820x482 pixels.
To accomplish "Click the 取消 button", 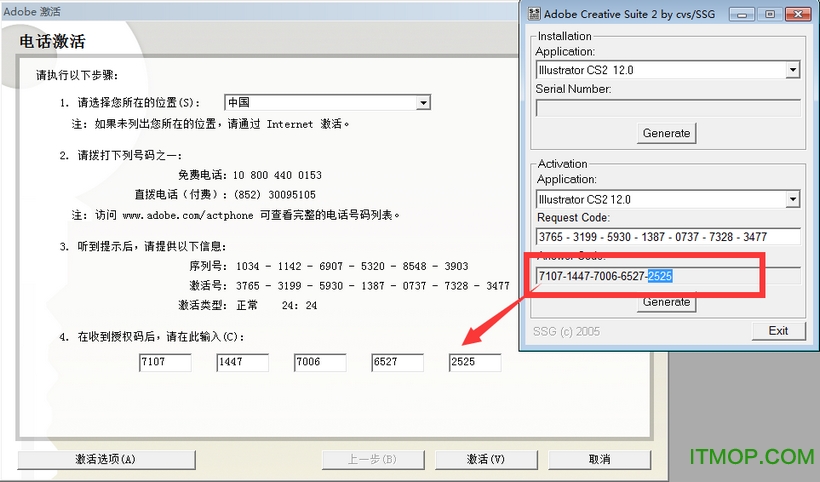I will [x=599, y=460].
